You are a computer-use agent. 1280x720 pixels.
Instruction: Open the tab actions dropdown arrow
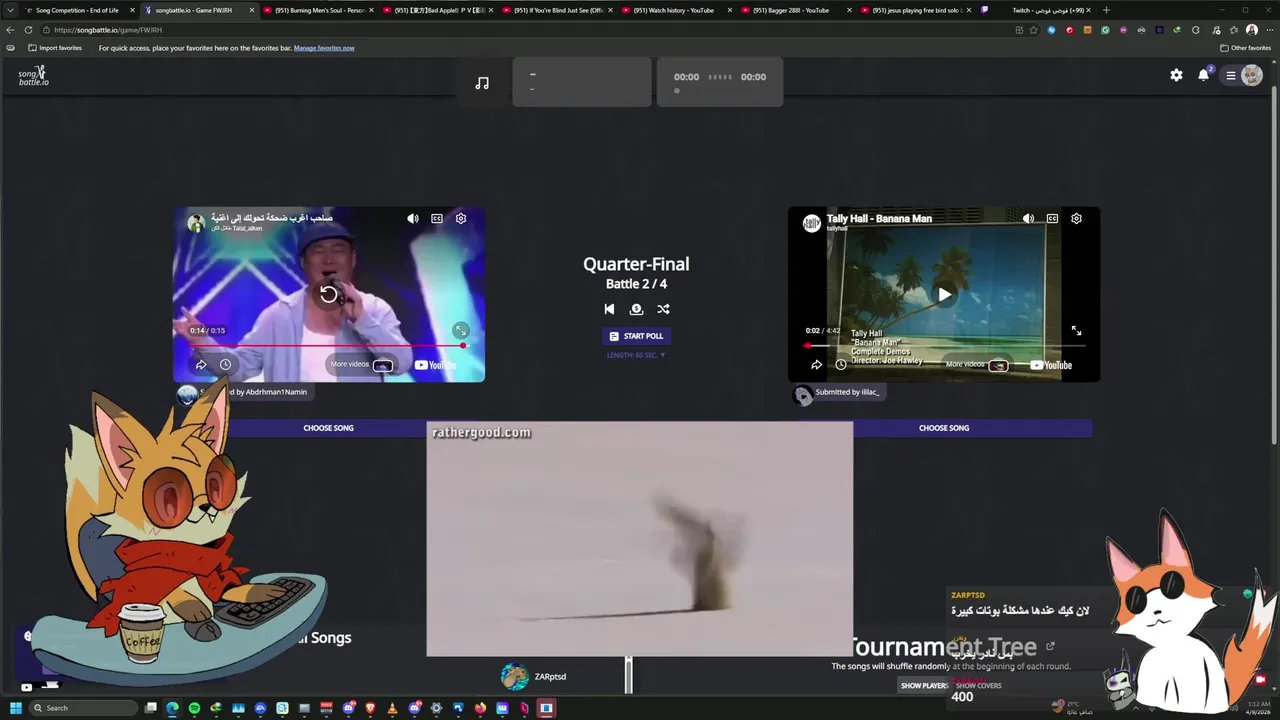coord(11,10)
